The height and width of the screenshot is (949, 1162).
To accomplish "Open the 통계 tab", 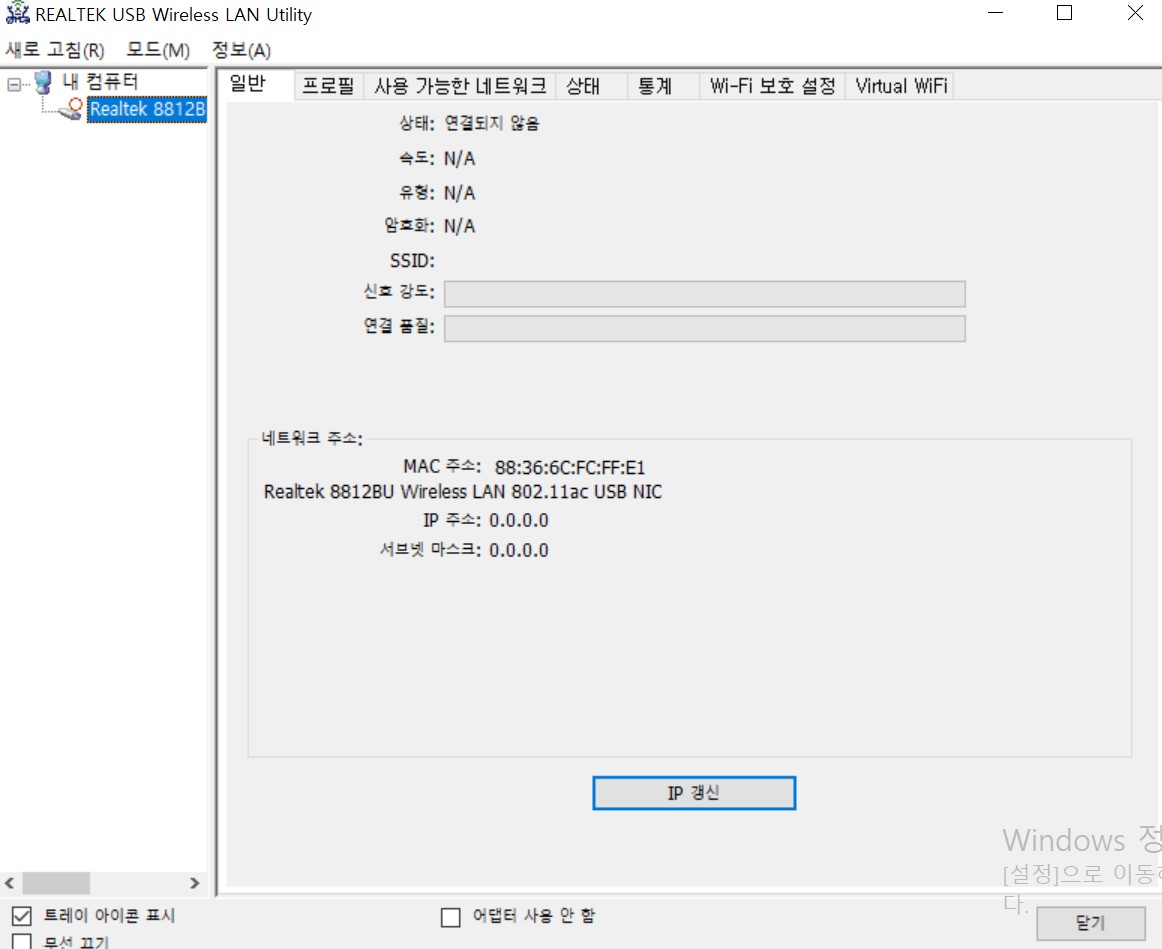I will 655,86.
